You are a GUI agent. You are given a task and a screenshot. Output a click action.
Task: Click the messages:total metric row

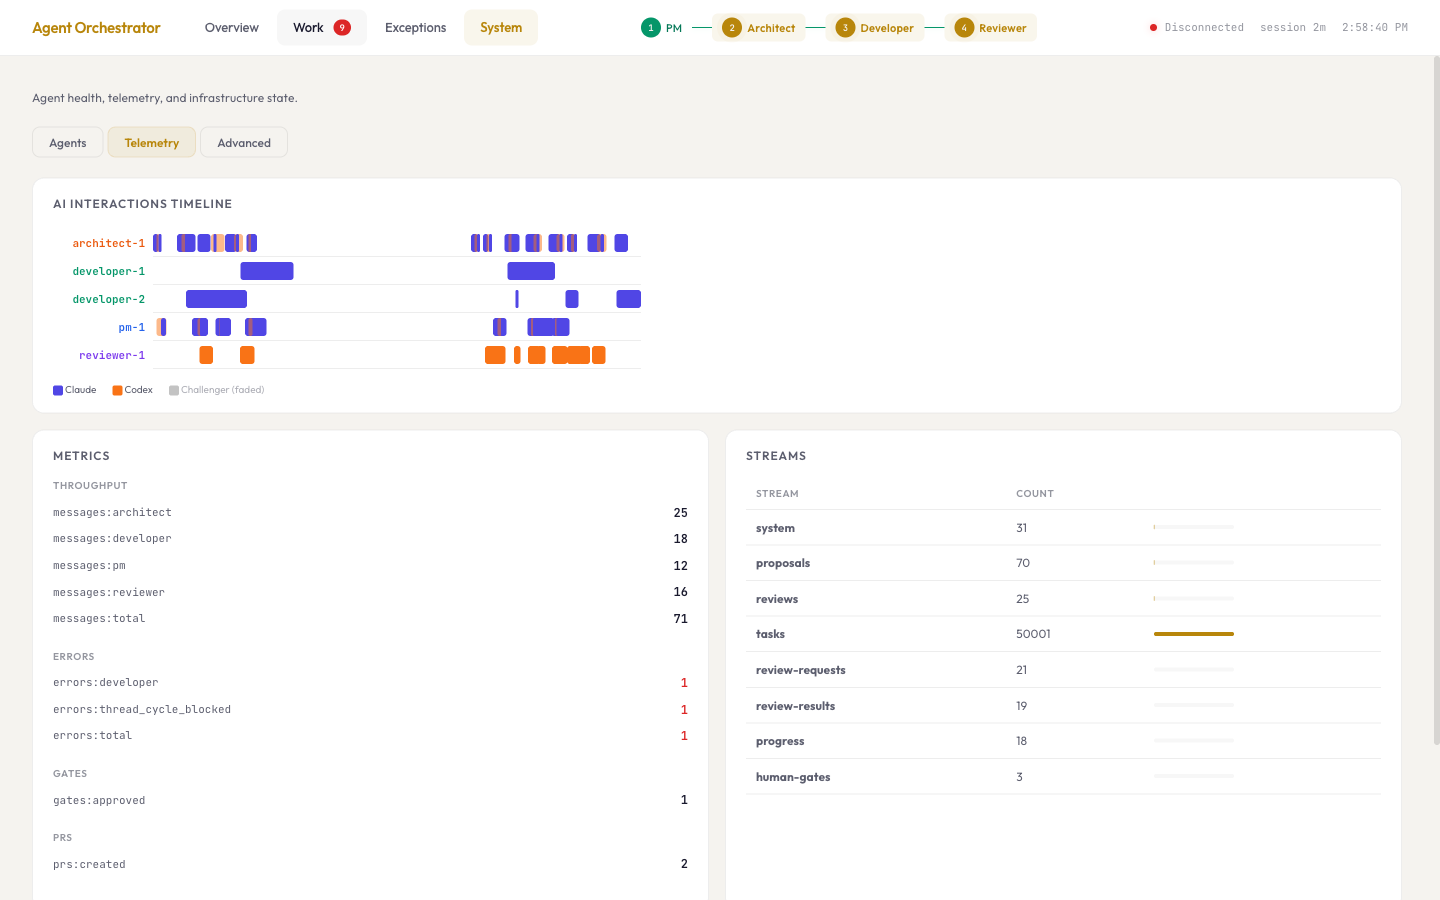click(370, 618)
